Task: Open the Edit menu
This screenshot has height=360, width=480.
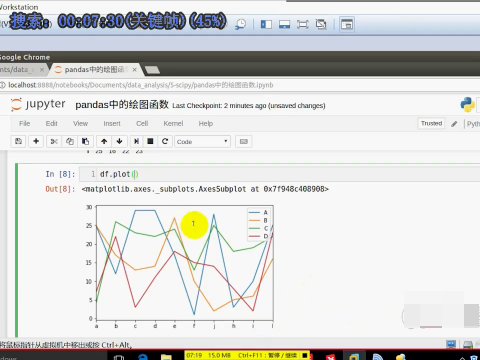Action: click(x=51, y=124)
